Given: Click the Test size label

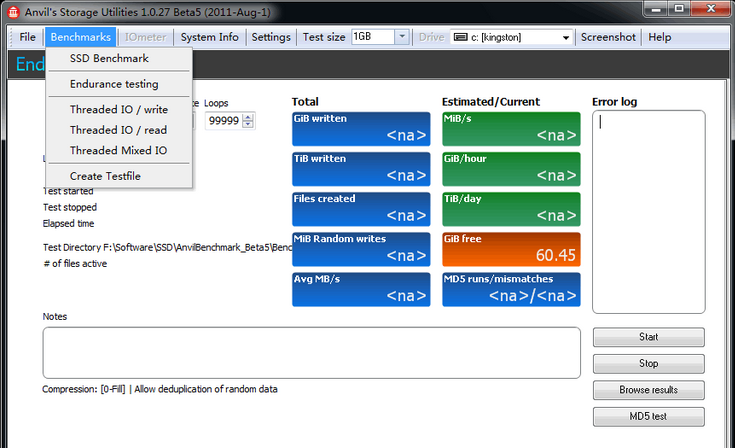Looking at the screenshot, I should click(324, 37).
